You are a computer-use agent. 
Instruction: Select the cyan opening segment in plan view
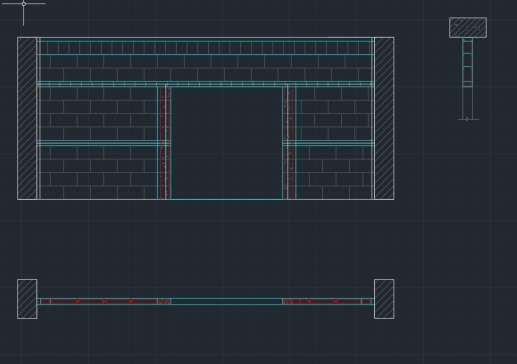[x=227, y=302]
